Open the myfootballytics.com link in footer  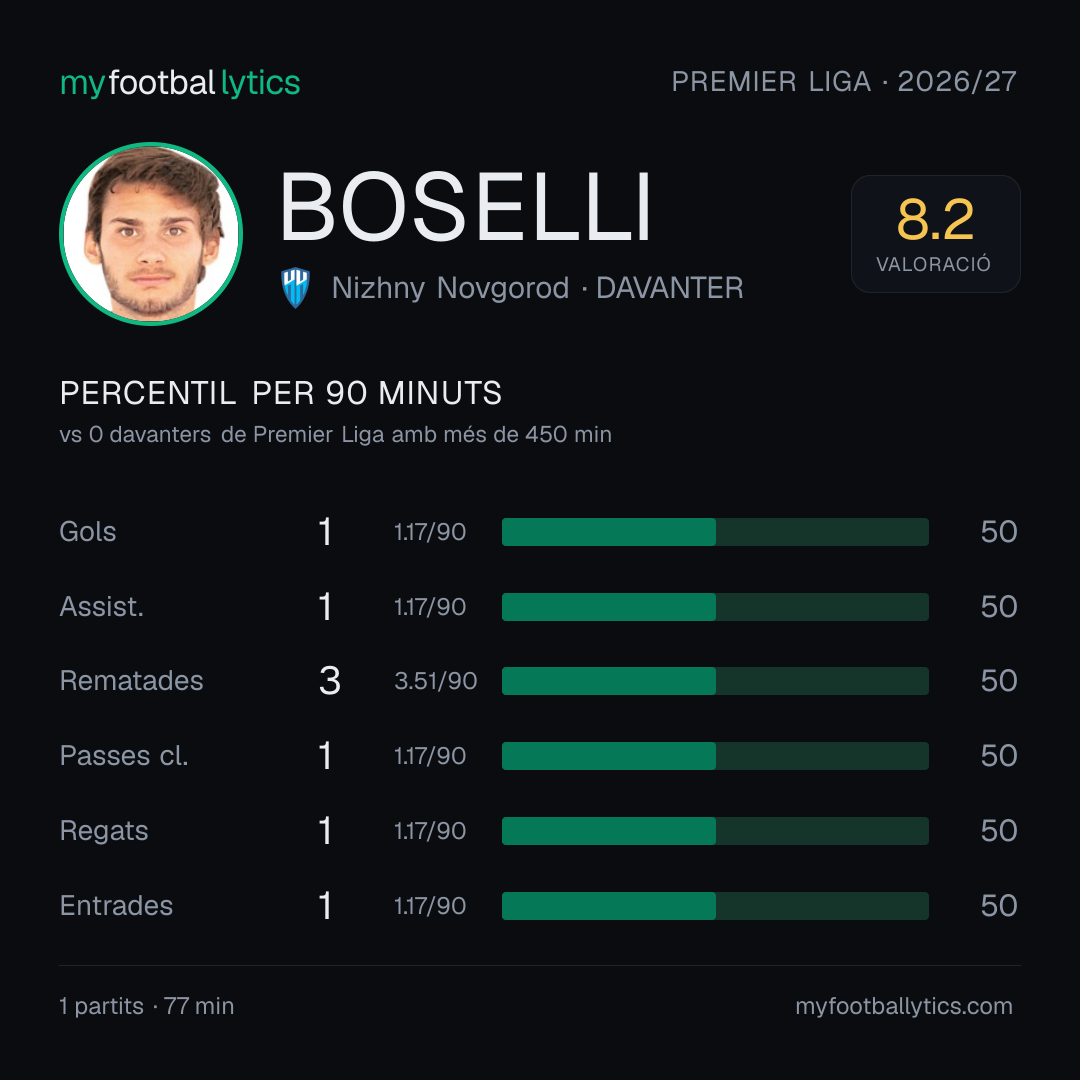(904, 1006)
